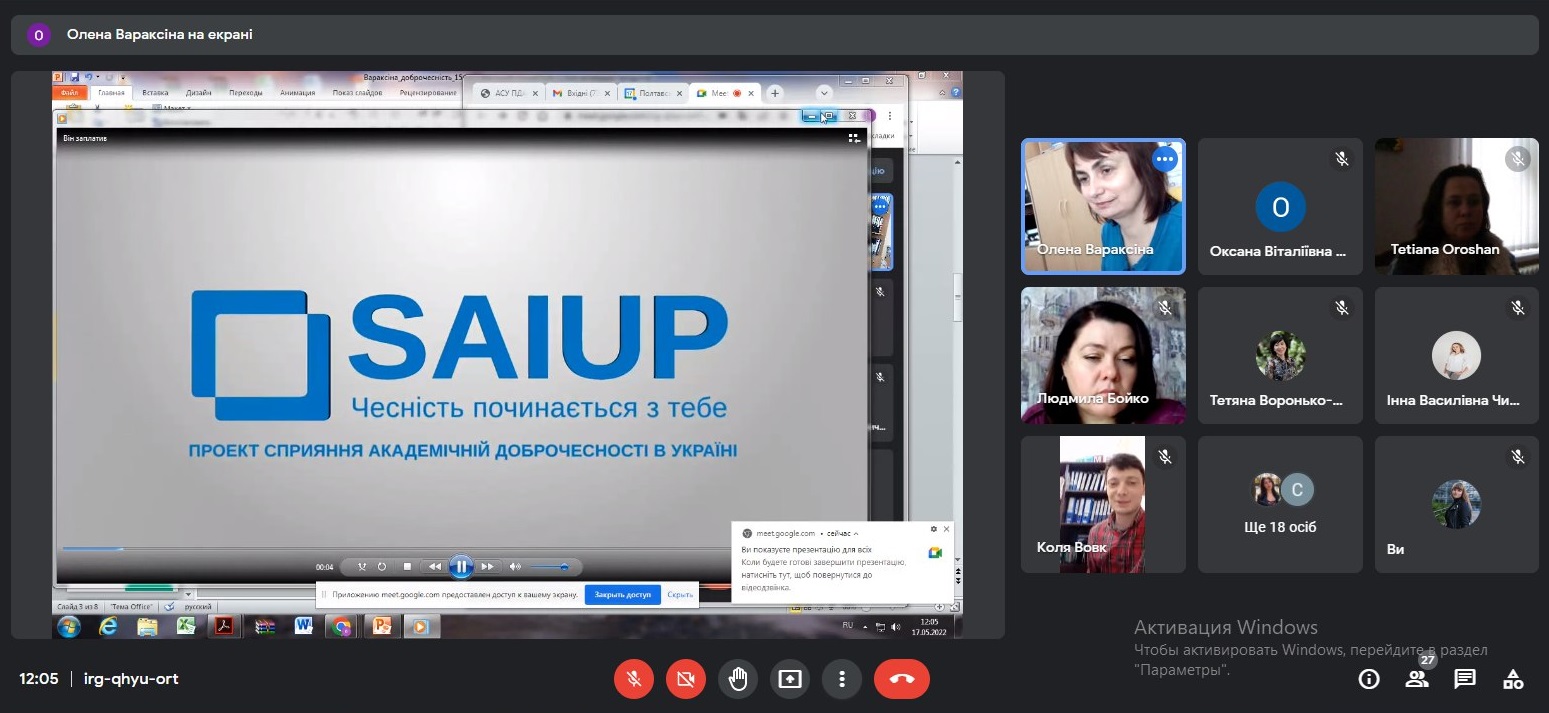
Task: Click 'русский' language in status bar
Action: click(199, 607)
